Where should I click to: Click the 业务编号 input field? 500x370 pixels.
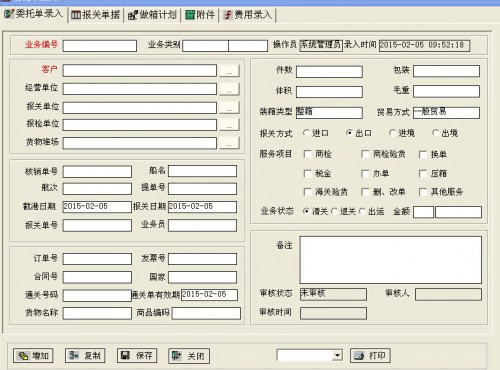[x=100, y=46]
